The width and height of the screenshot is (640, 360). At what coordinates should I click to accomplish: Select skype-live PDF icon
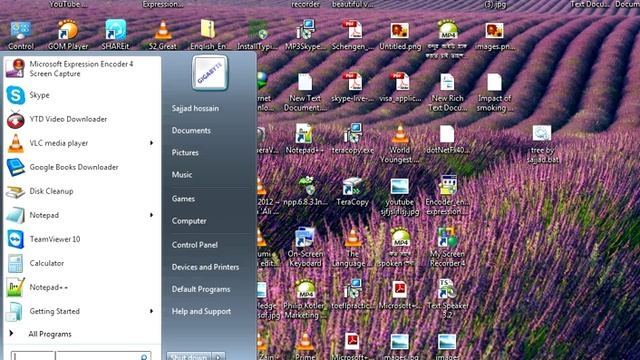pyautogui.click(x=352, y=87)
